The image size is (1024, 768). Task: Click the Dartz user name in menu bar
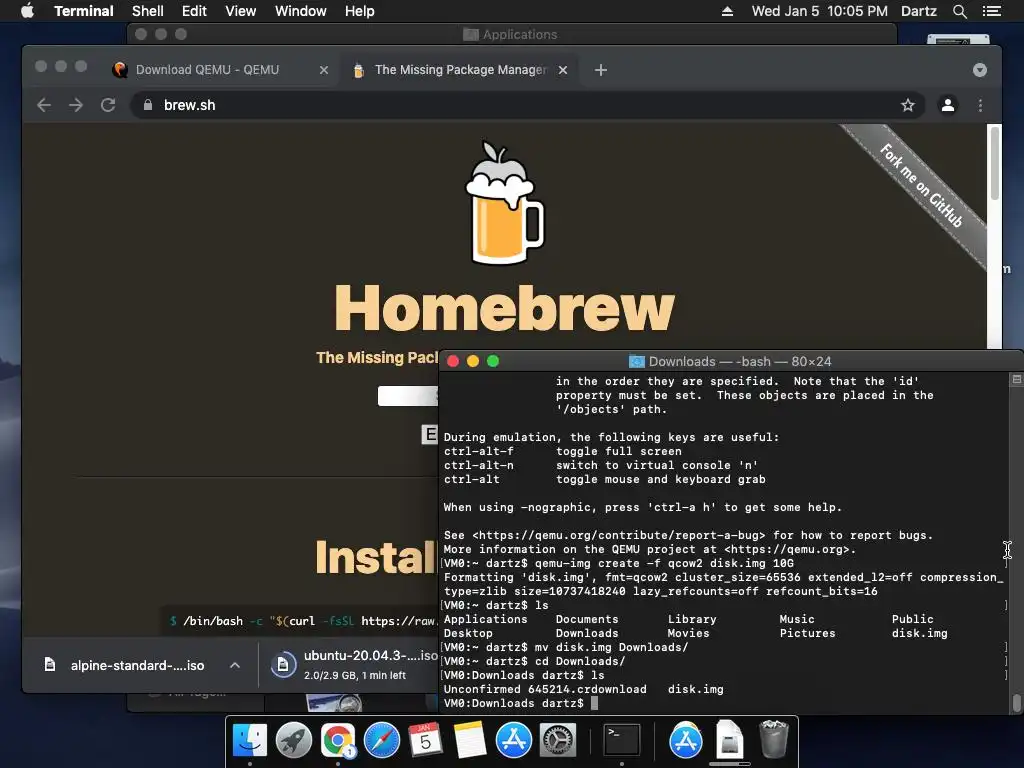coord(918,11)
